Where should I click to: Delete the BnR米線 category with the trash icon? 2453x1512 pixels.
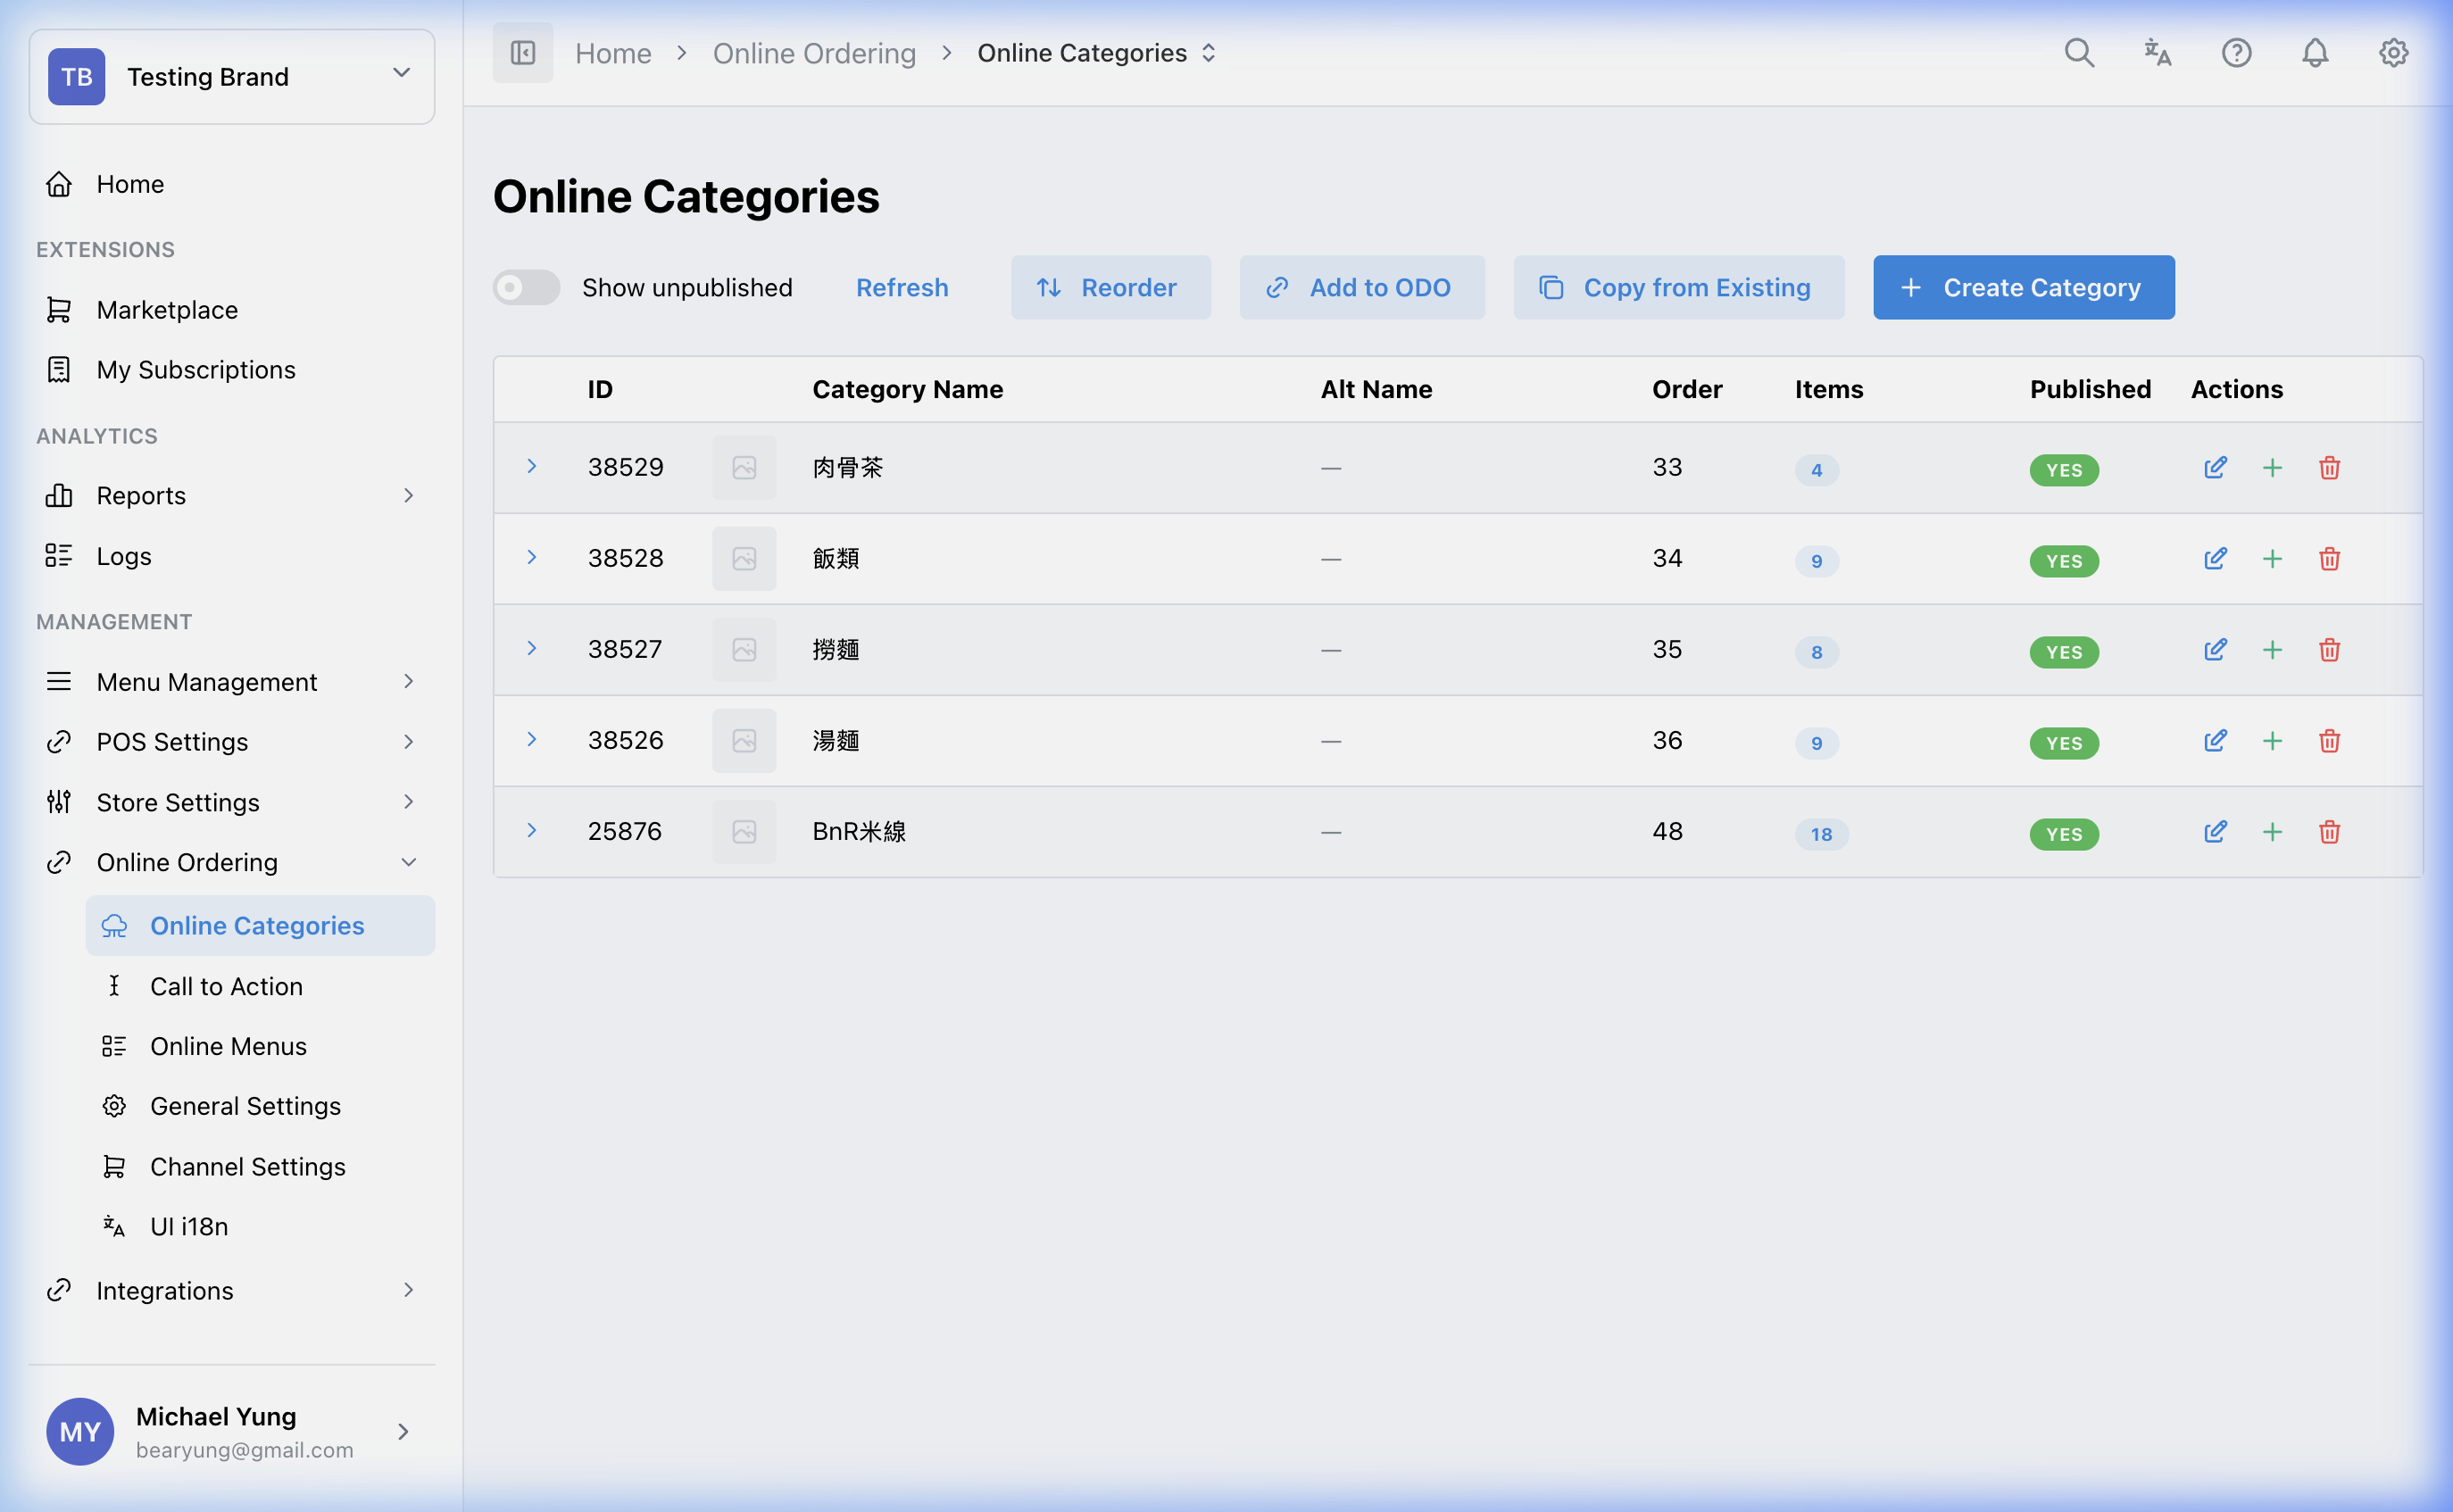(2329, 831)
